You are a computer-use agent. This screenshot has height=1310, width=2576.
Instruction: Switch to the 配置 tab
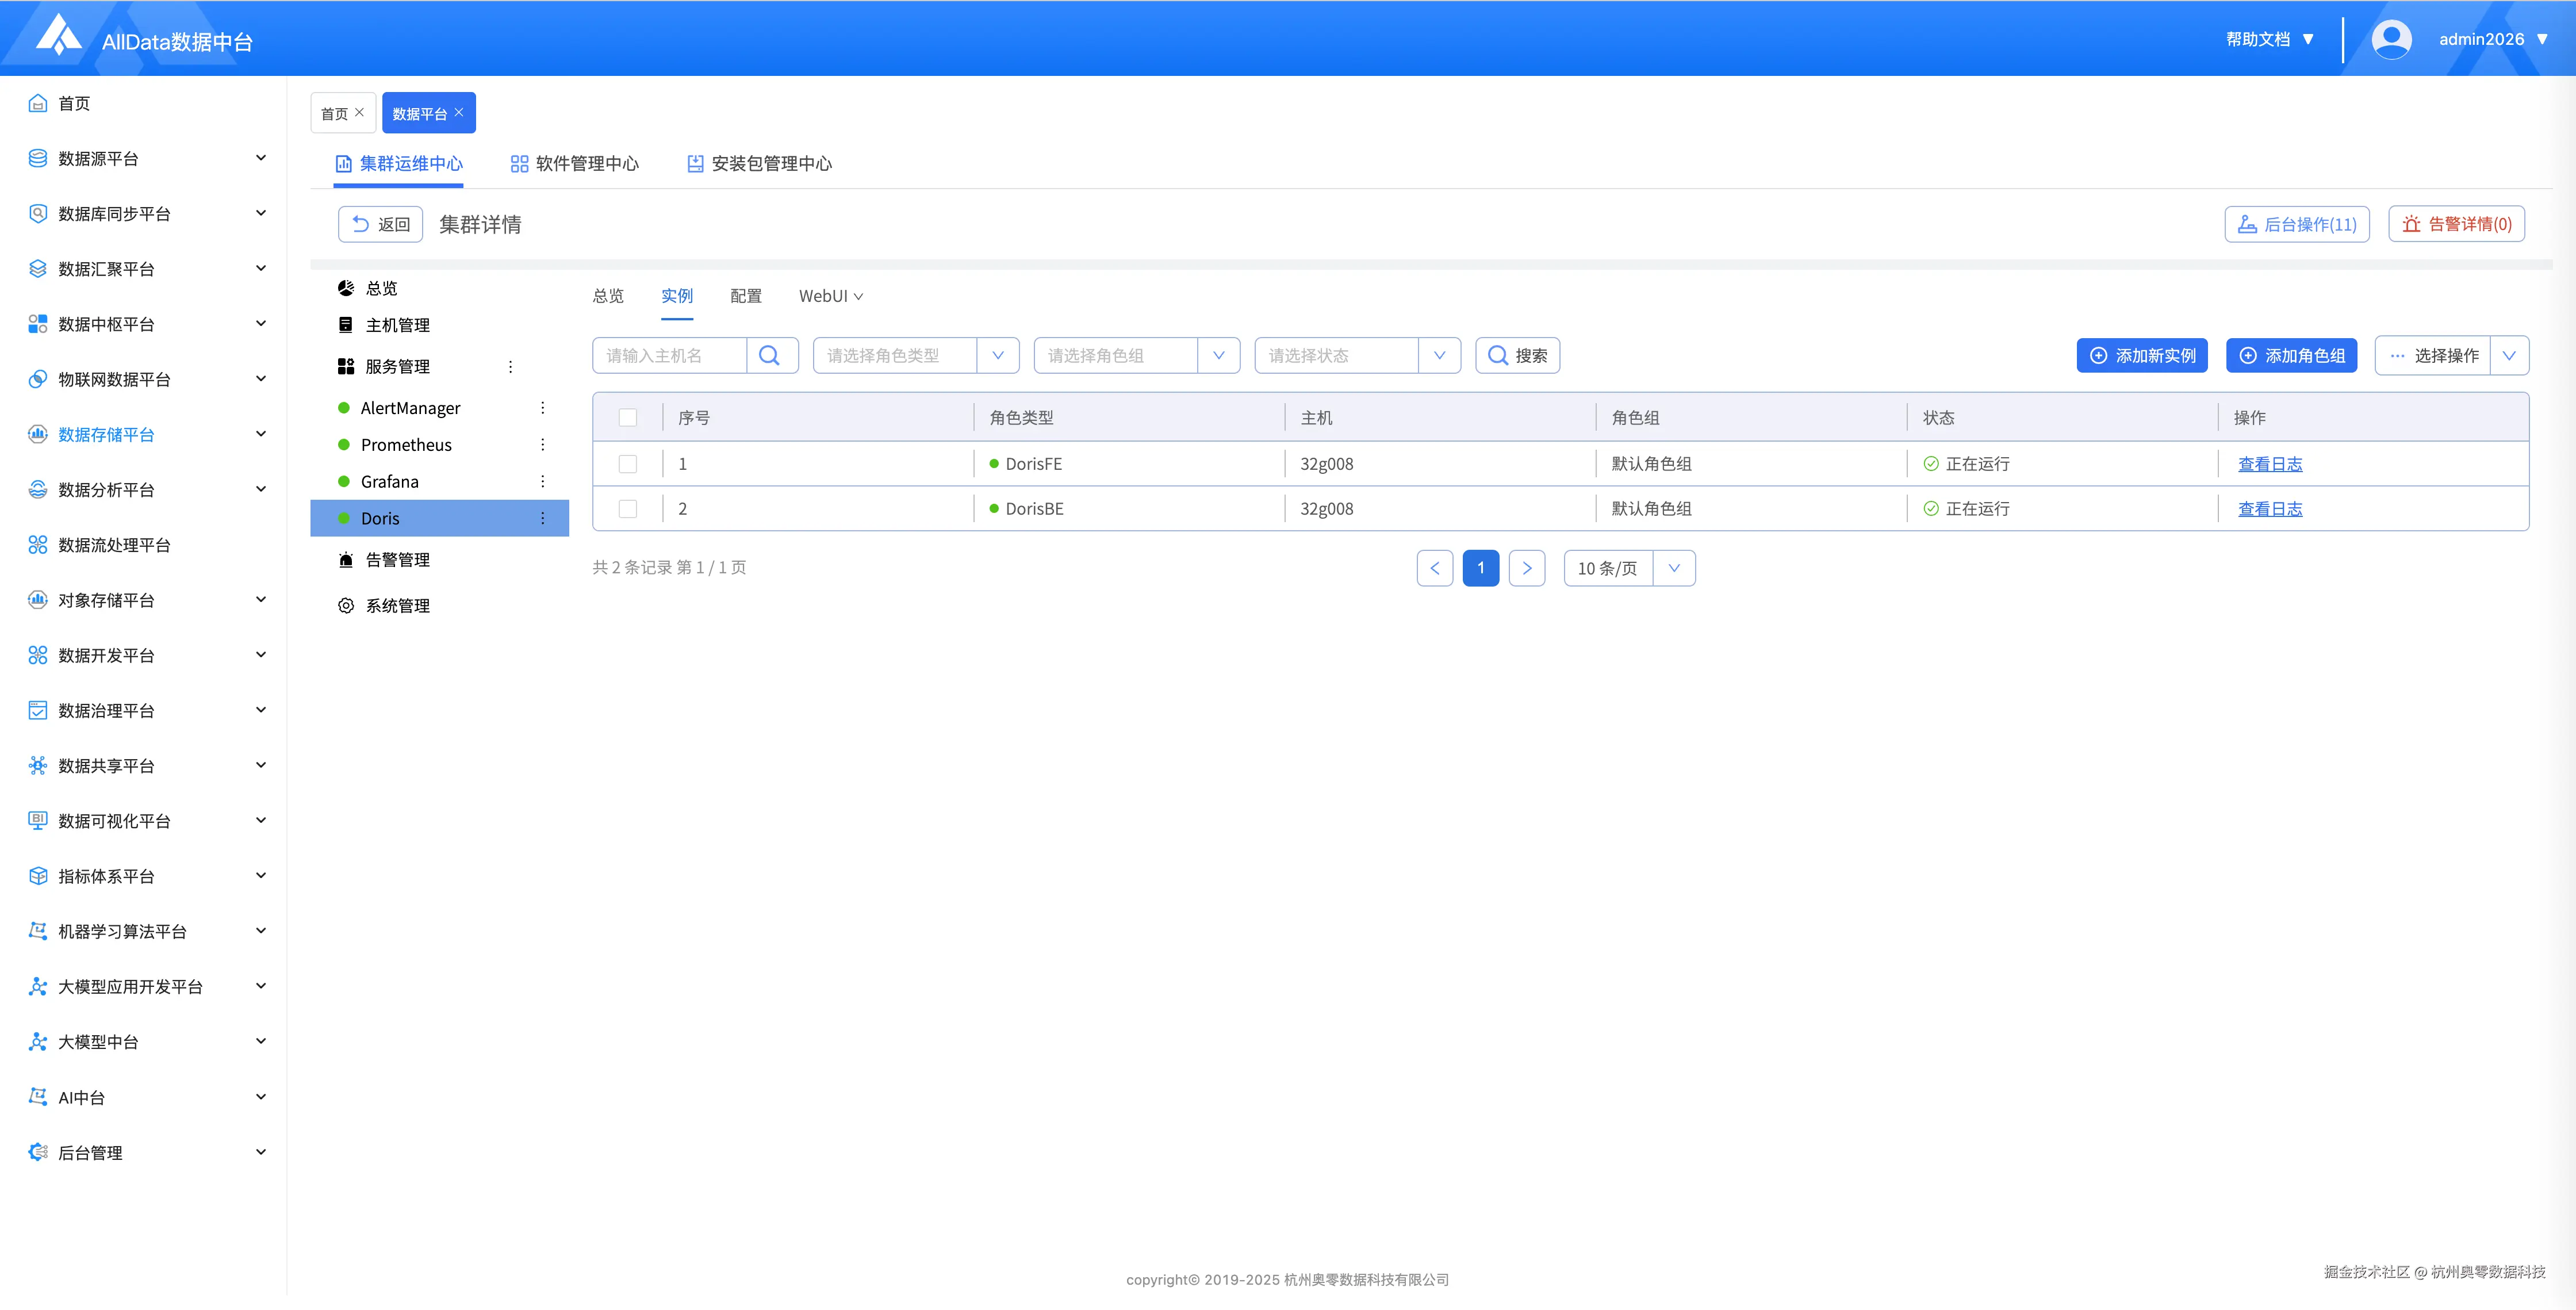pos(745,296)
